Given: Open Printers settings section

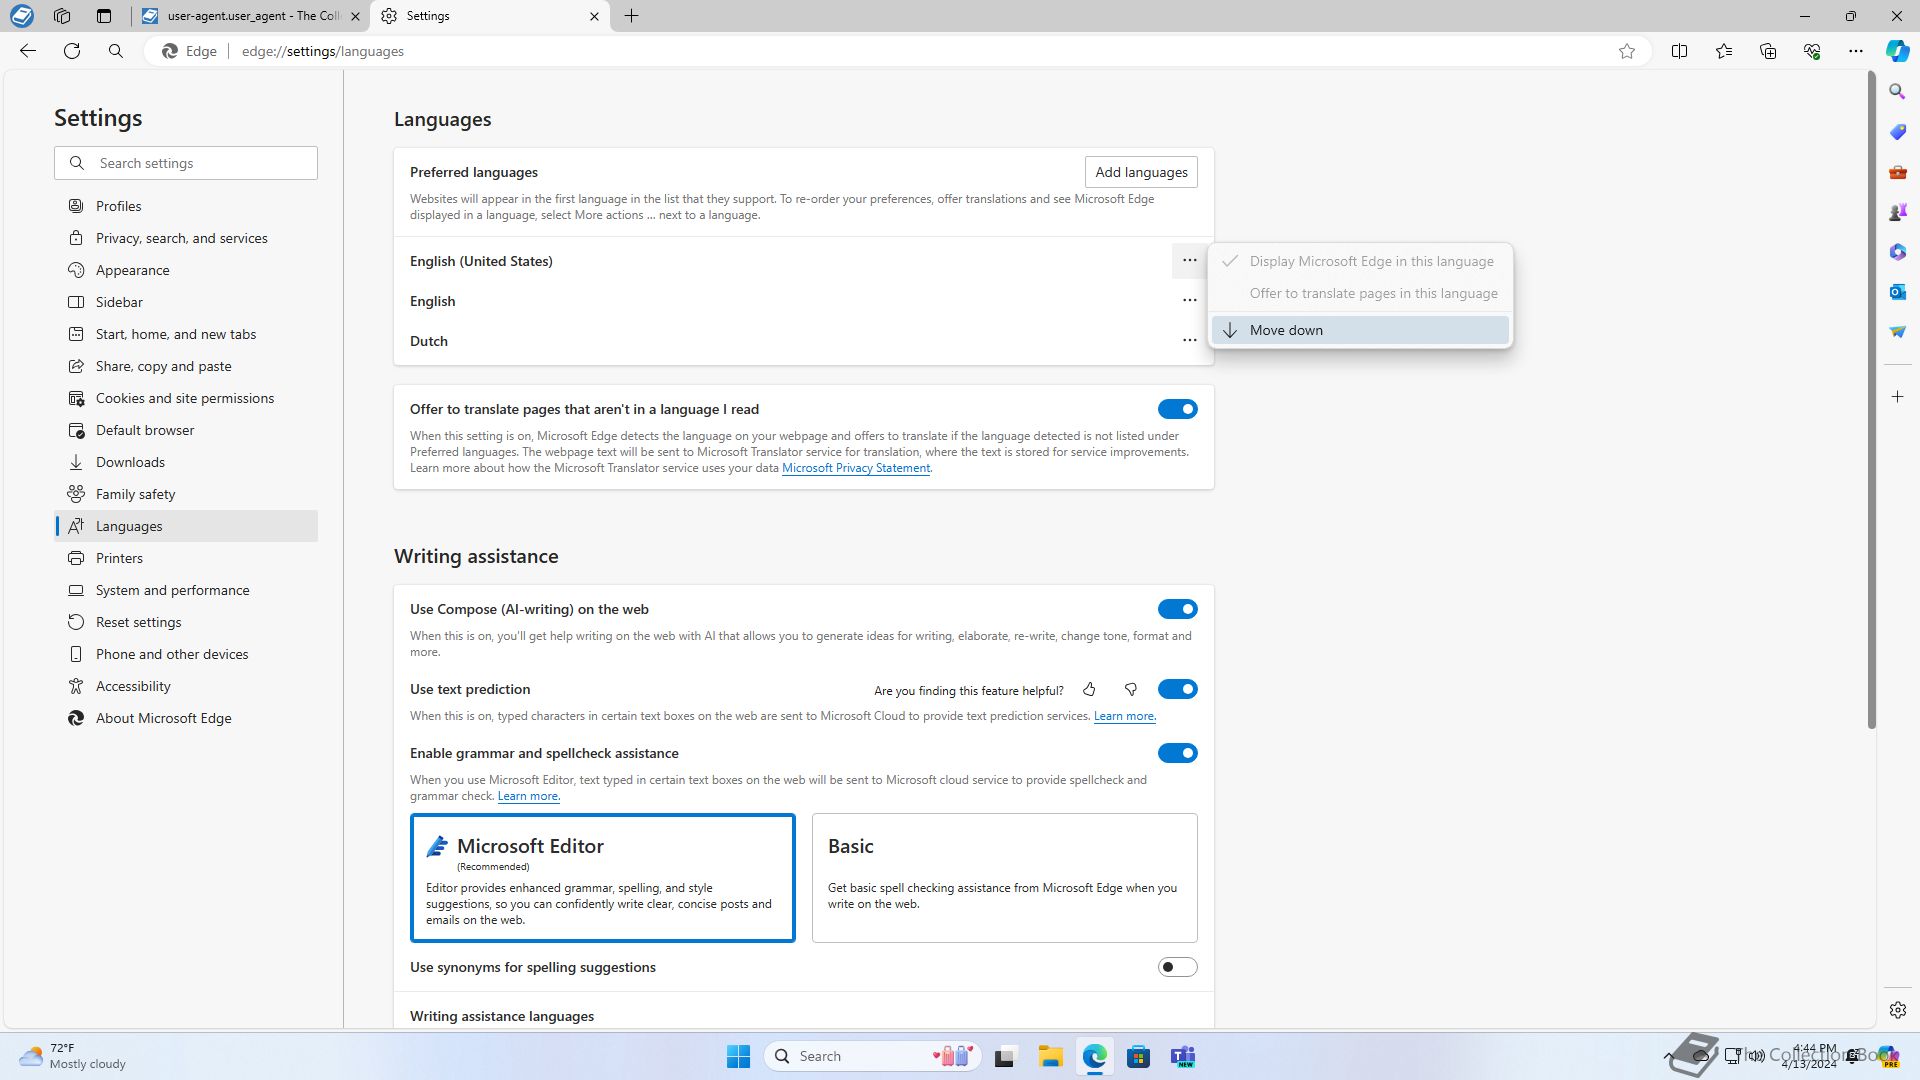Looking at the screenshot, I should point(186,558).
